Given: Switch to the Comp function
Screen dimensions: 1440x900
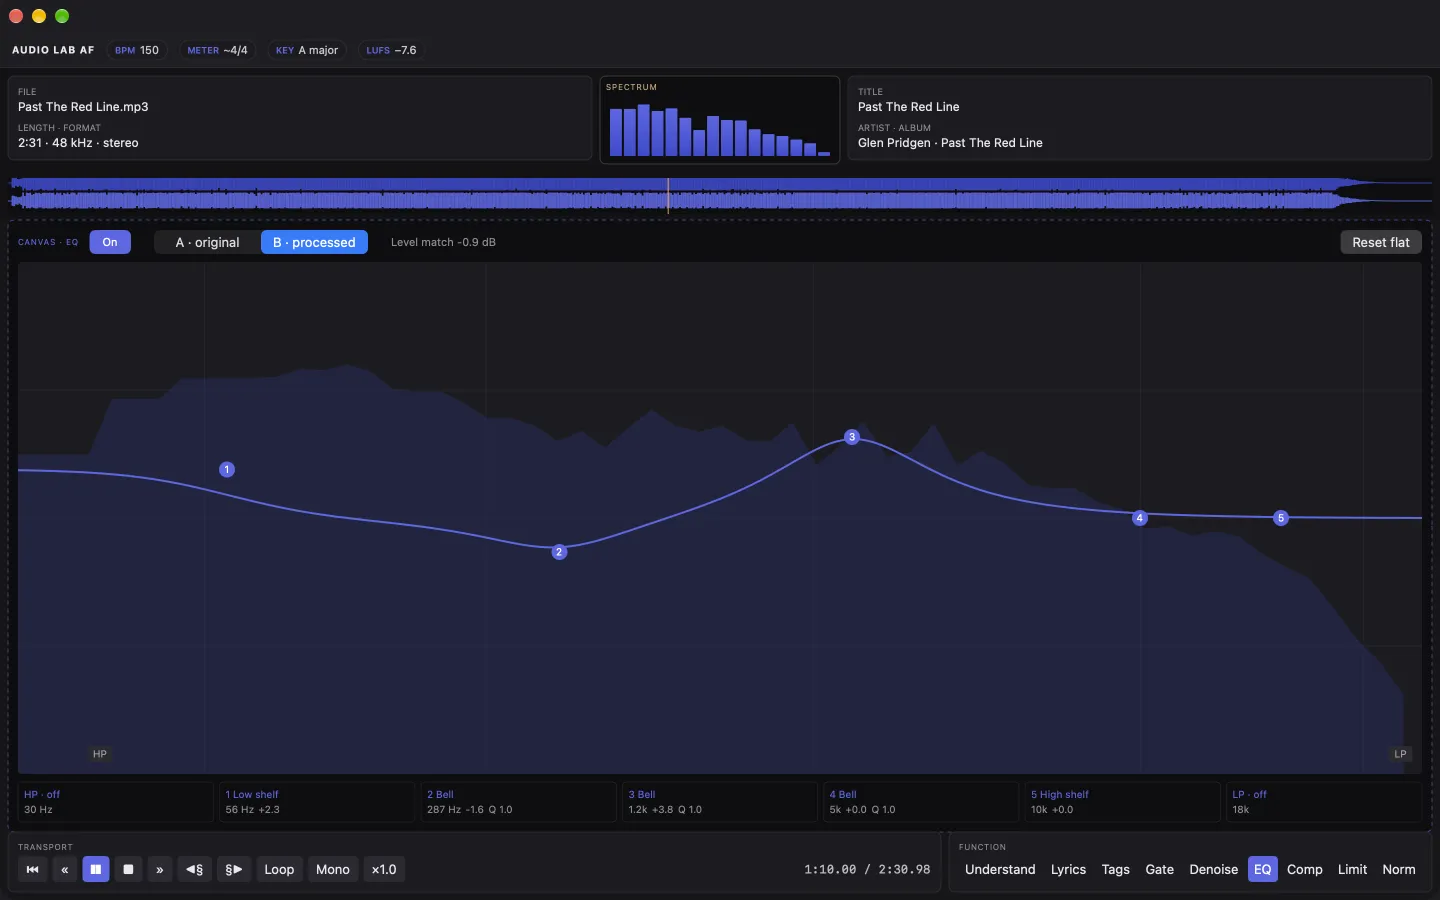Looking at the screenshot, I should coord(1304,869).
